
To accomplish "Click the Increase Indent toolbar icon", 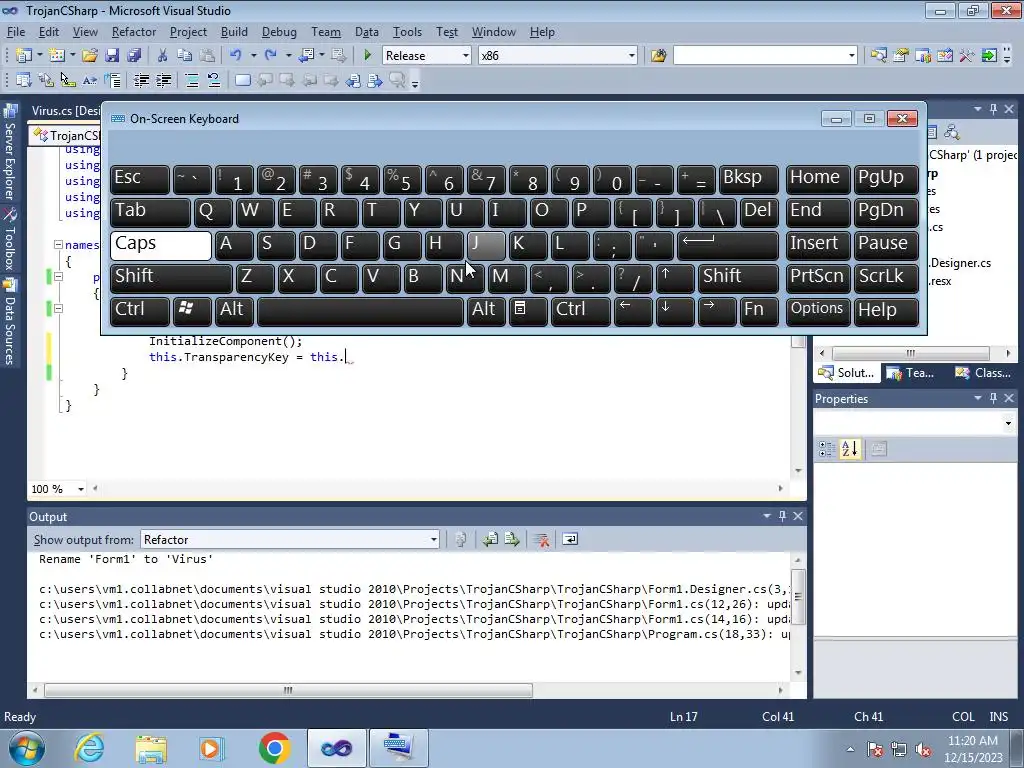I will (x=163, y=80).
